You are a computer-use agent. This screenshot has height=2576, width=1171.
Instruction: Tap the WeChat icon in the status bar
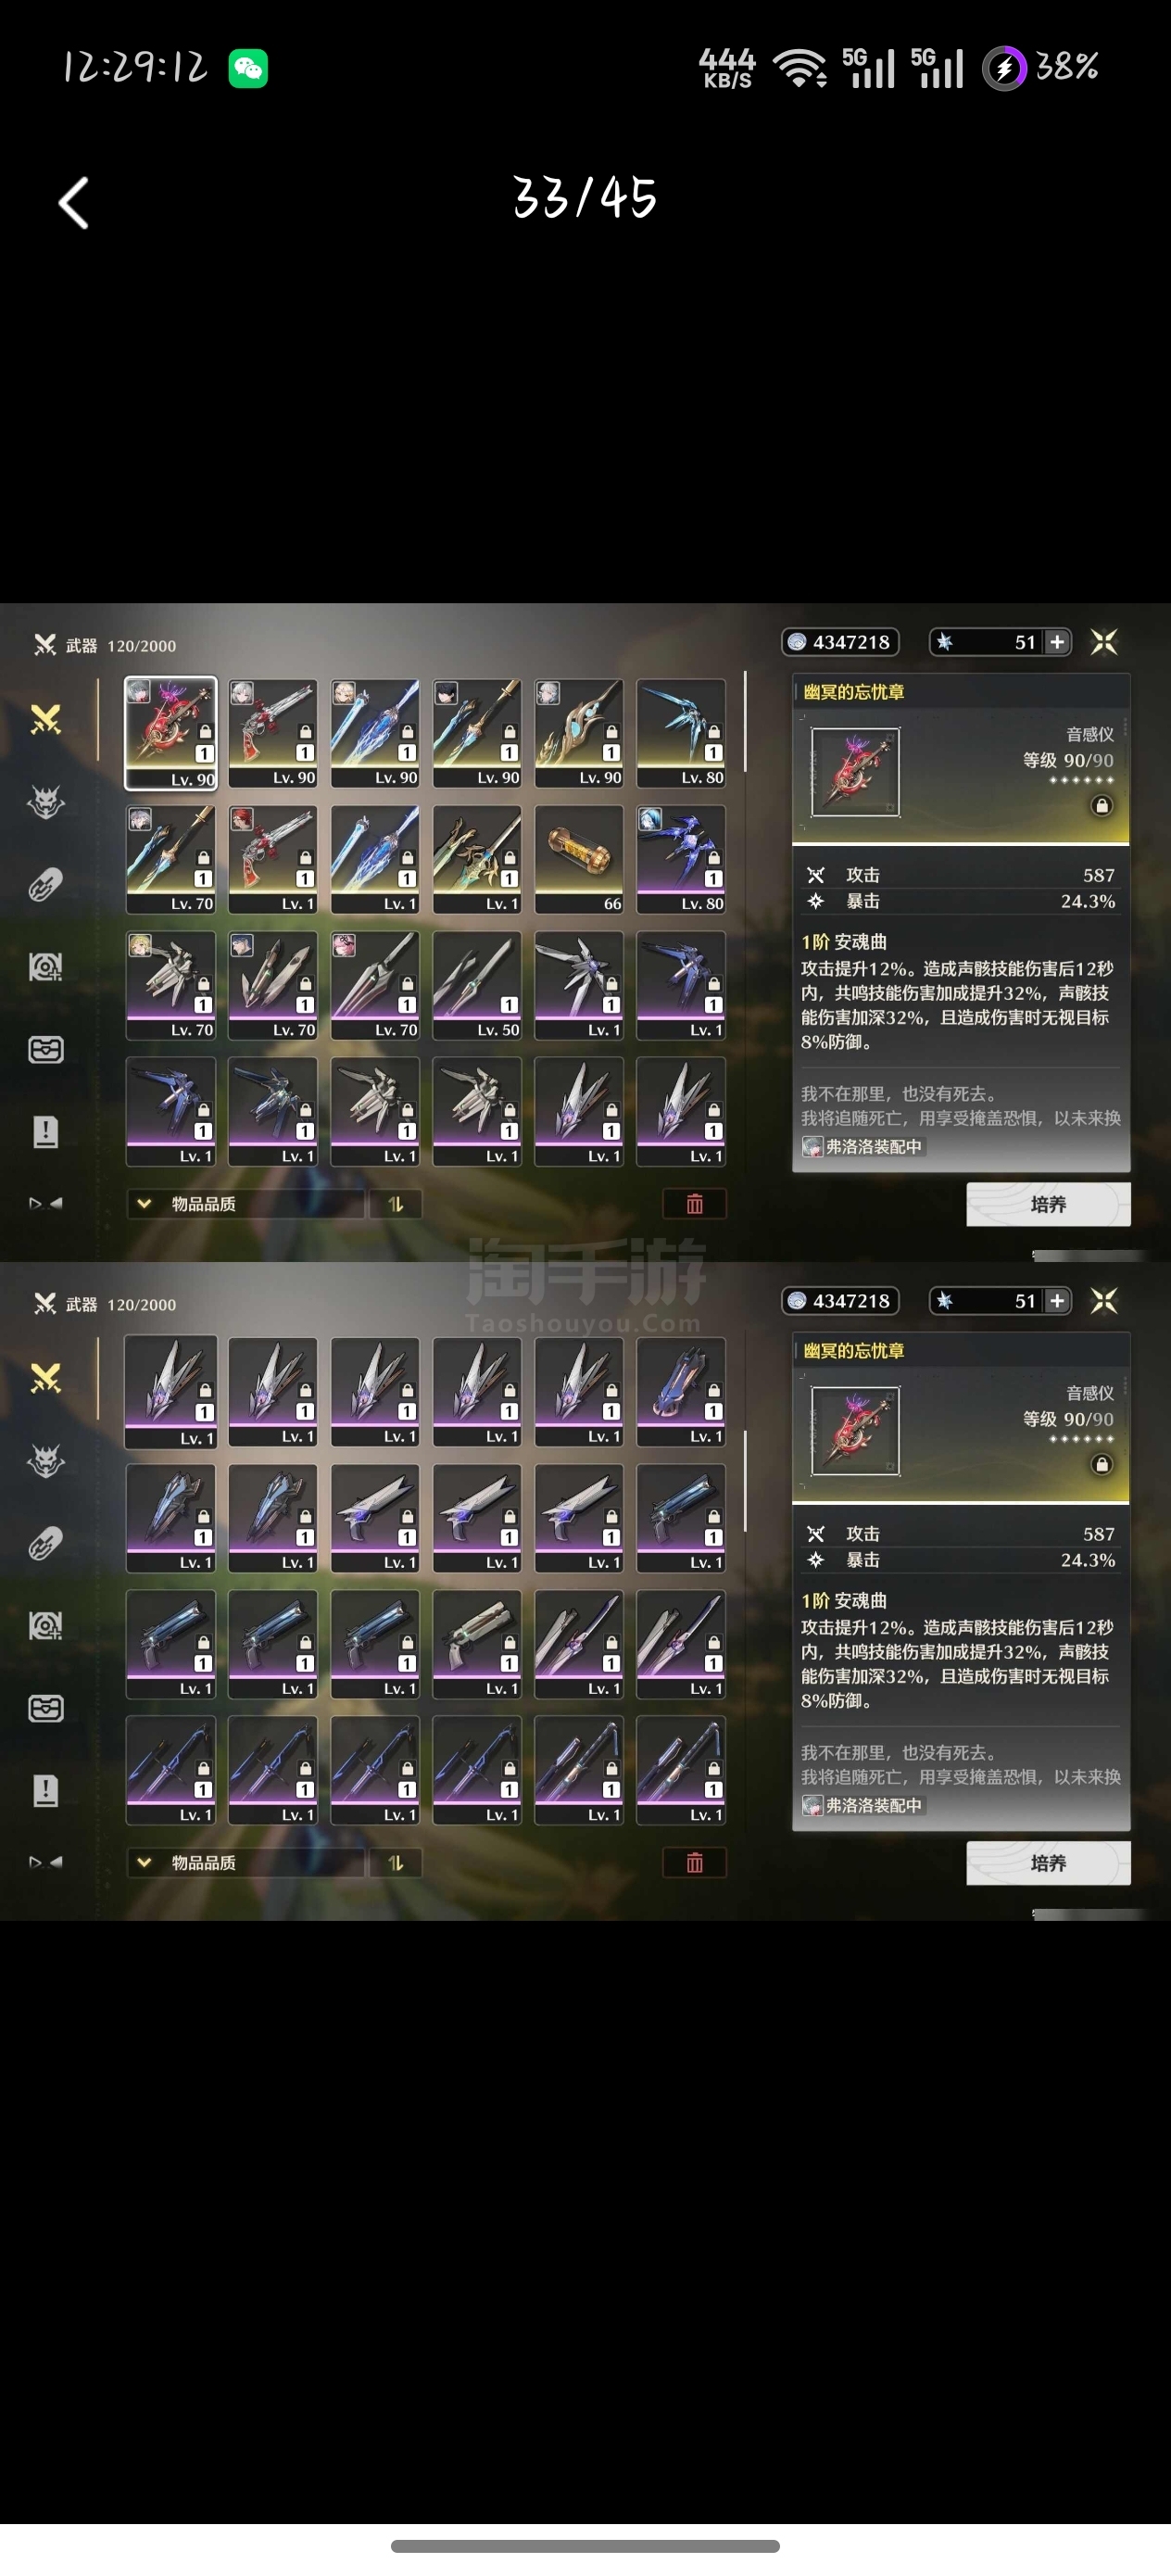click(248, 69)
